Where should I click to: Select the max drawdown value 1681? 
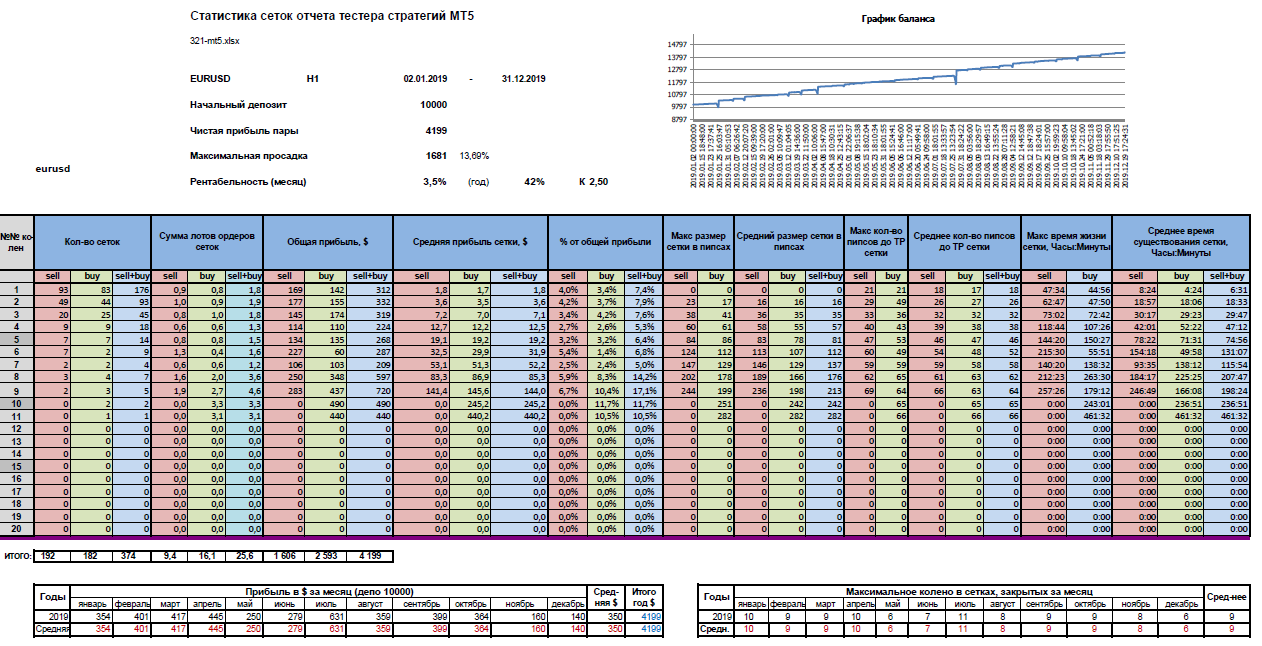click(436, 156)
